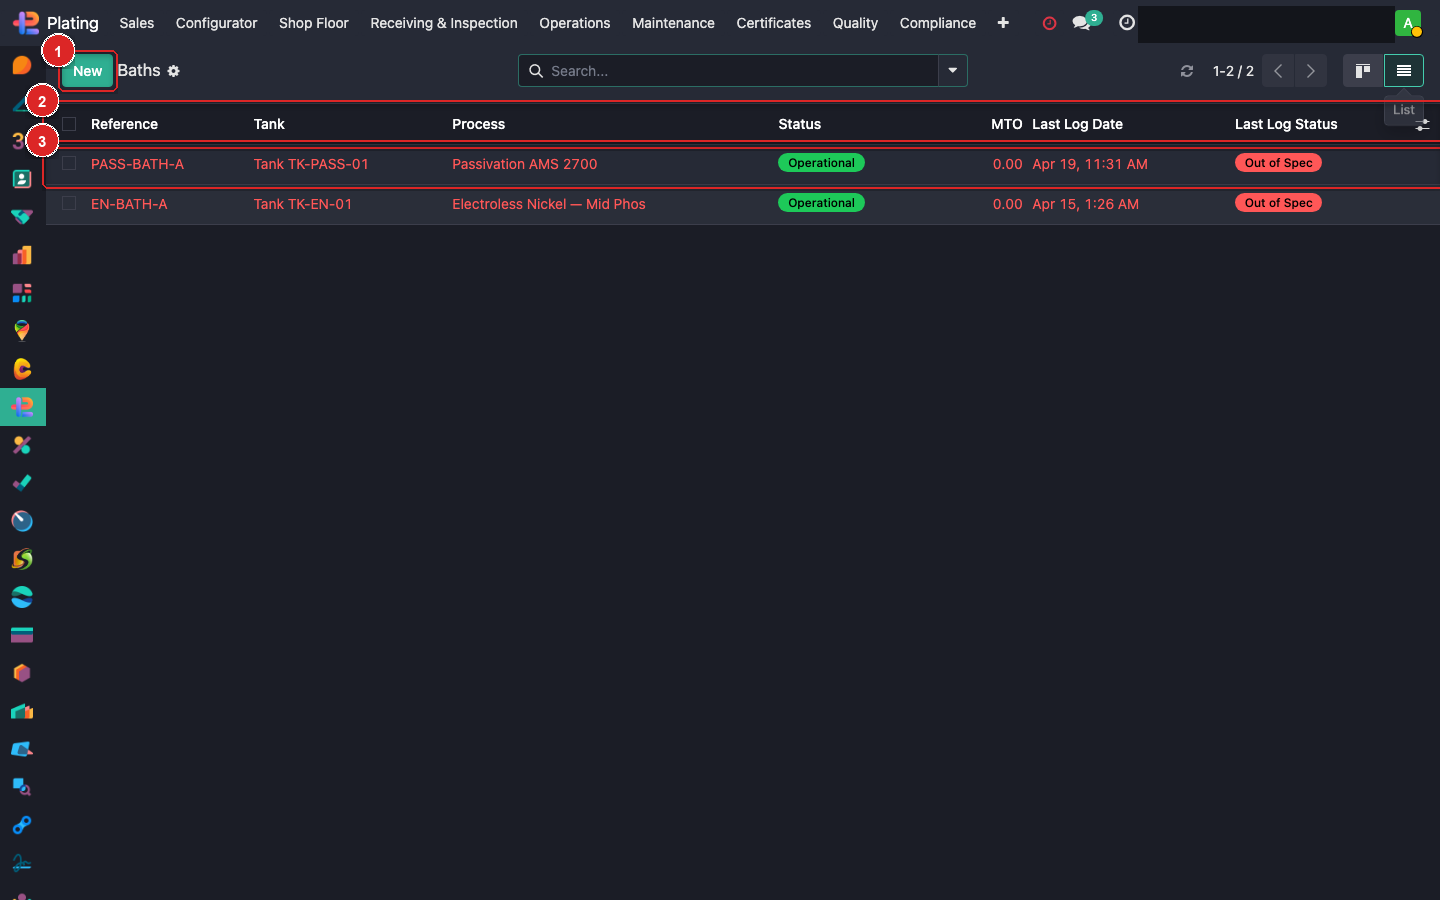Click the Baths settings gear icon

173,71
